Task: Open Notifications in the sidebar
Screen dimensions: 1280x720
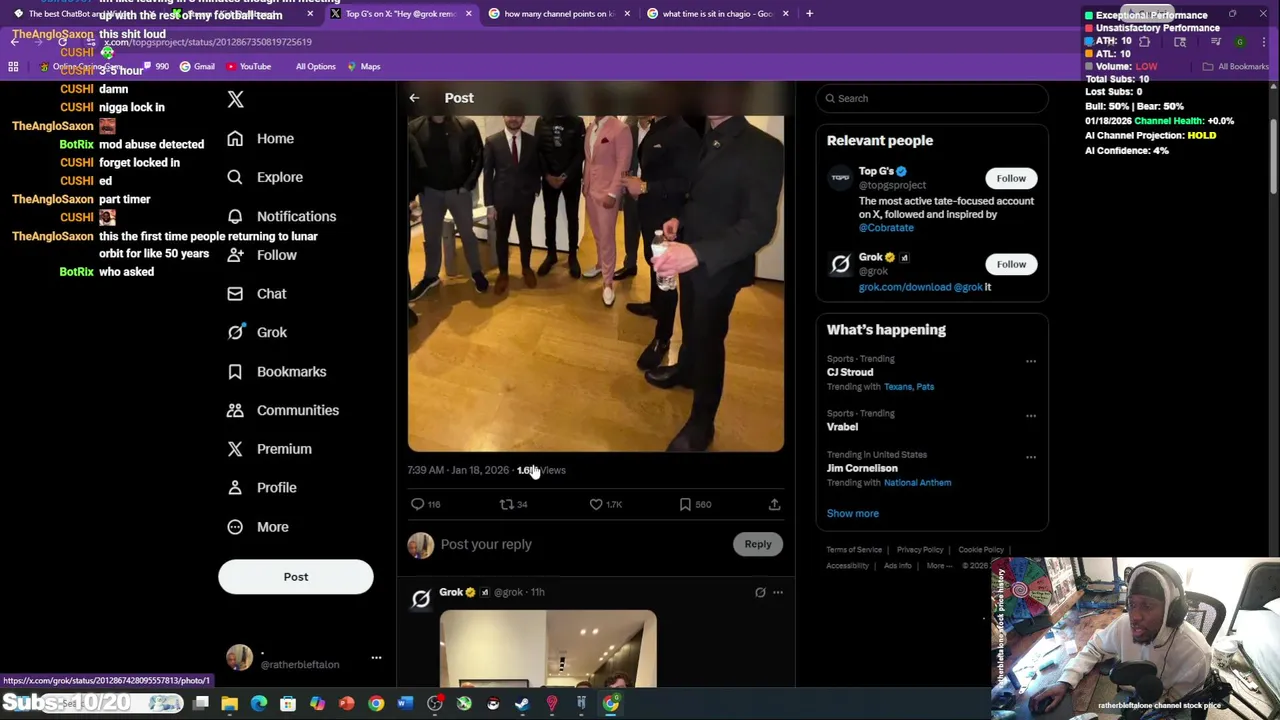Action: pos(281,216)
